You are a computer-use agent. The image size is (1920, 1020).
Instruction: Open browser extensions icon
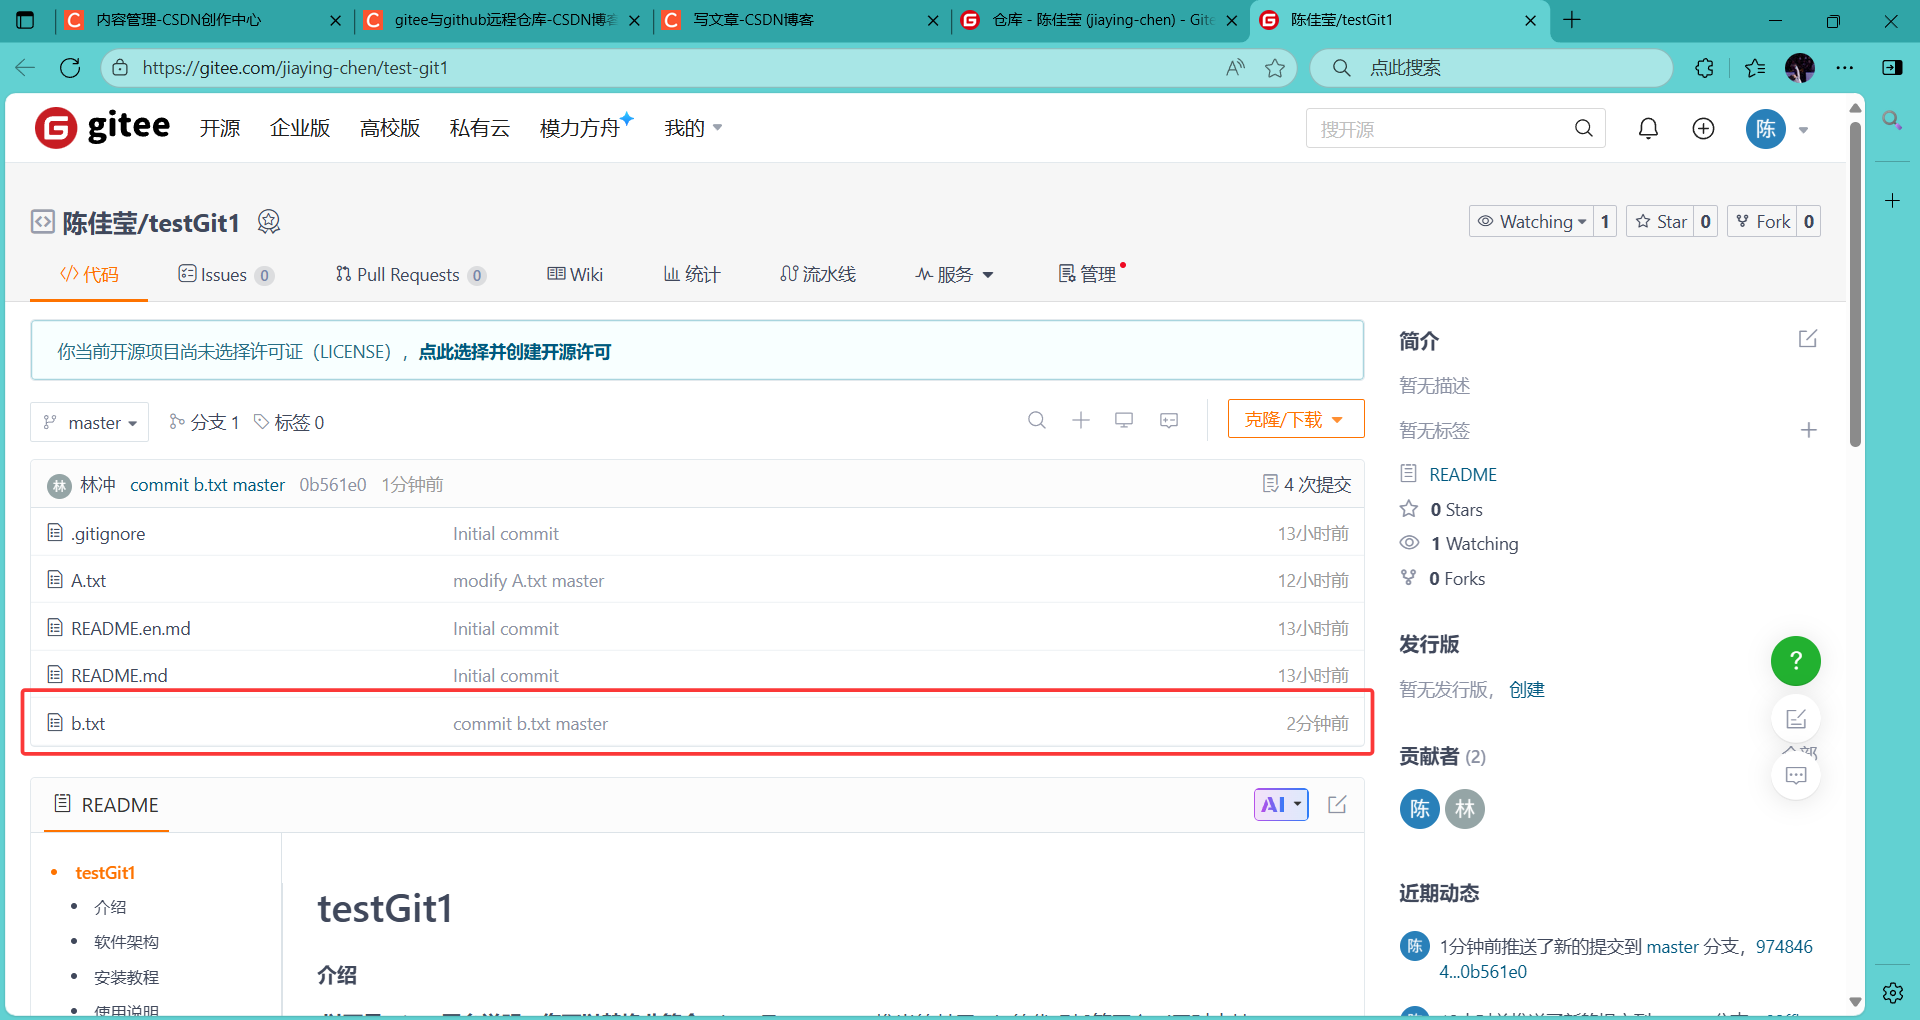[x=1705, y=68]
